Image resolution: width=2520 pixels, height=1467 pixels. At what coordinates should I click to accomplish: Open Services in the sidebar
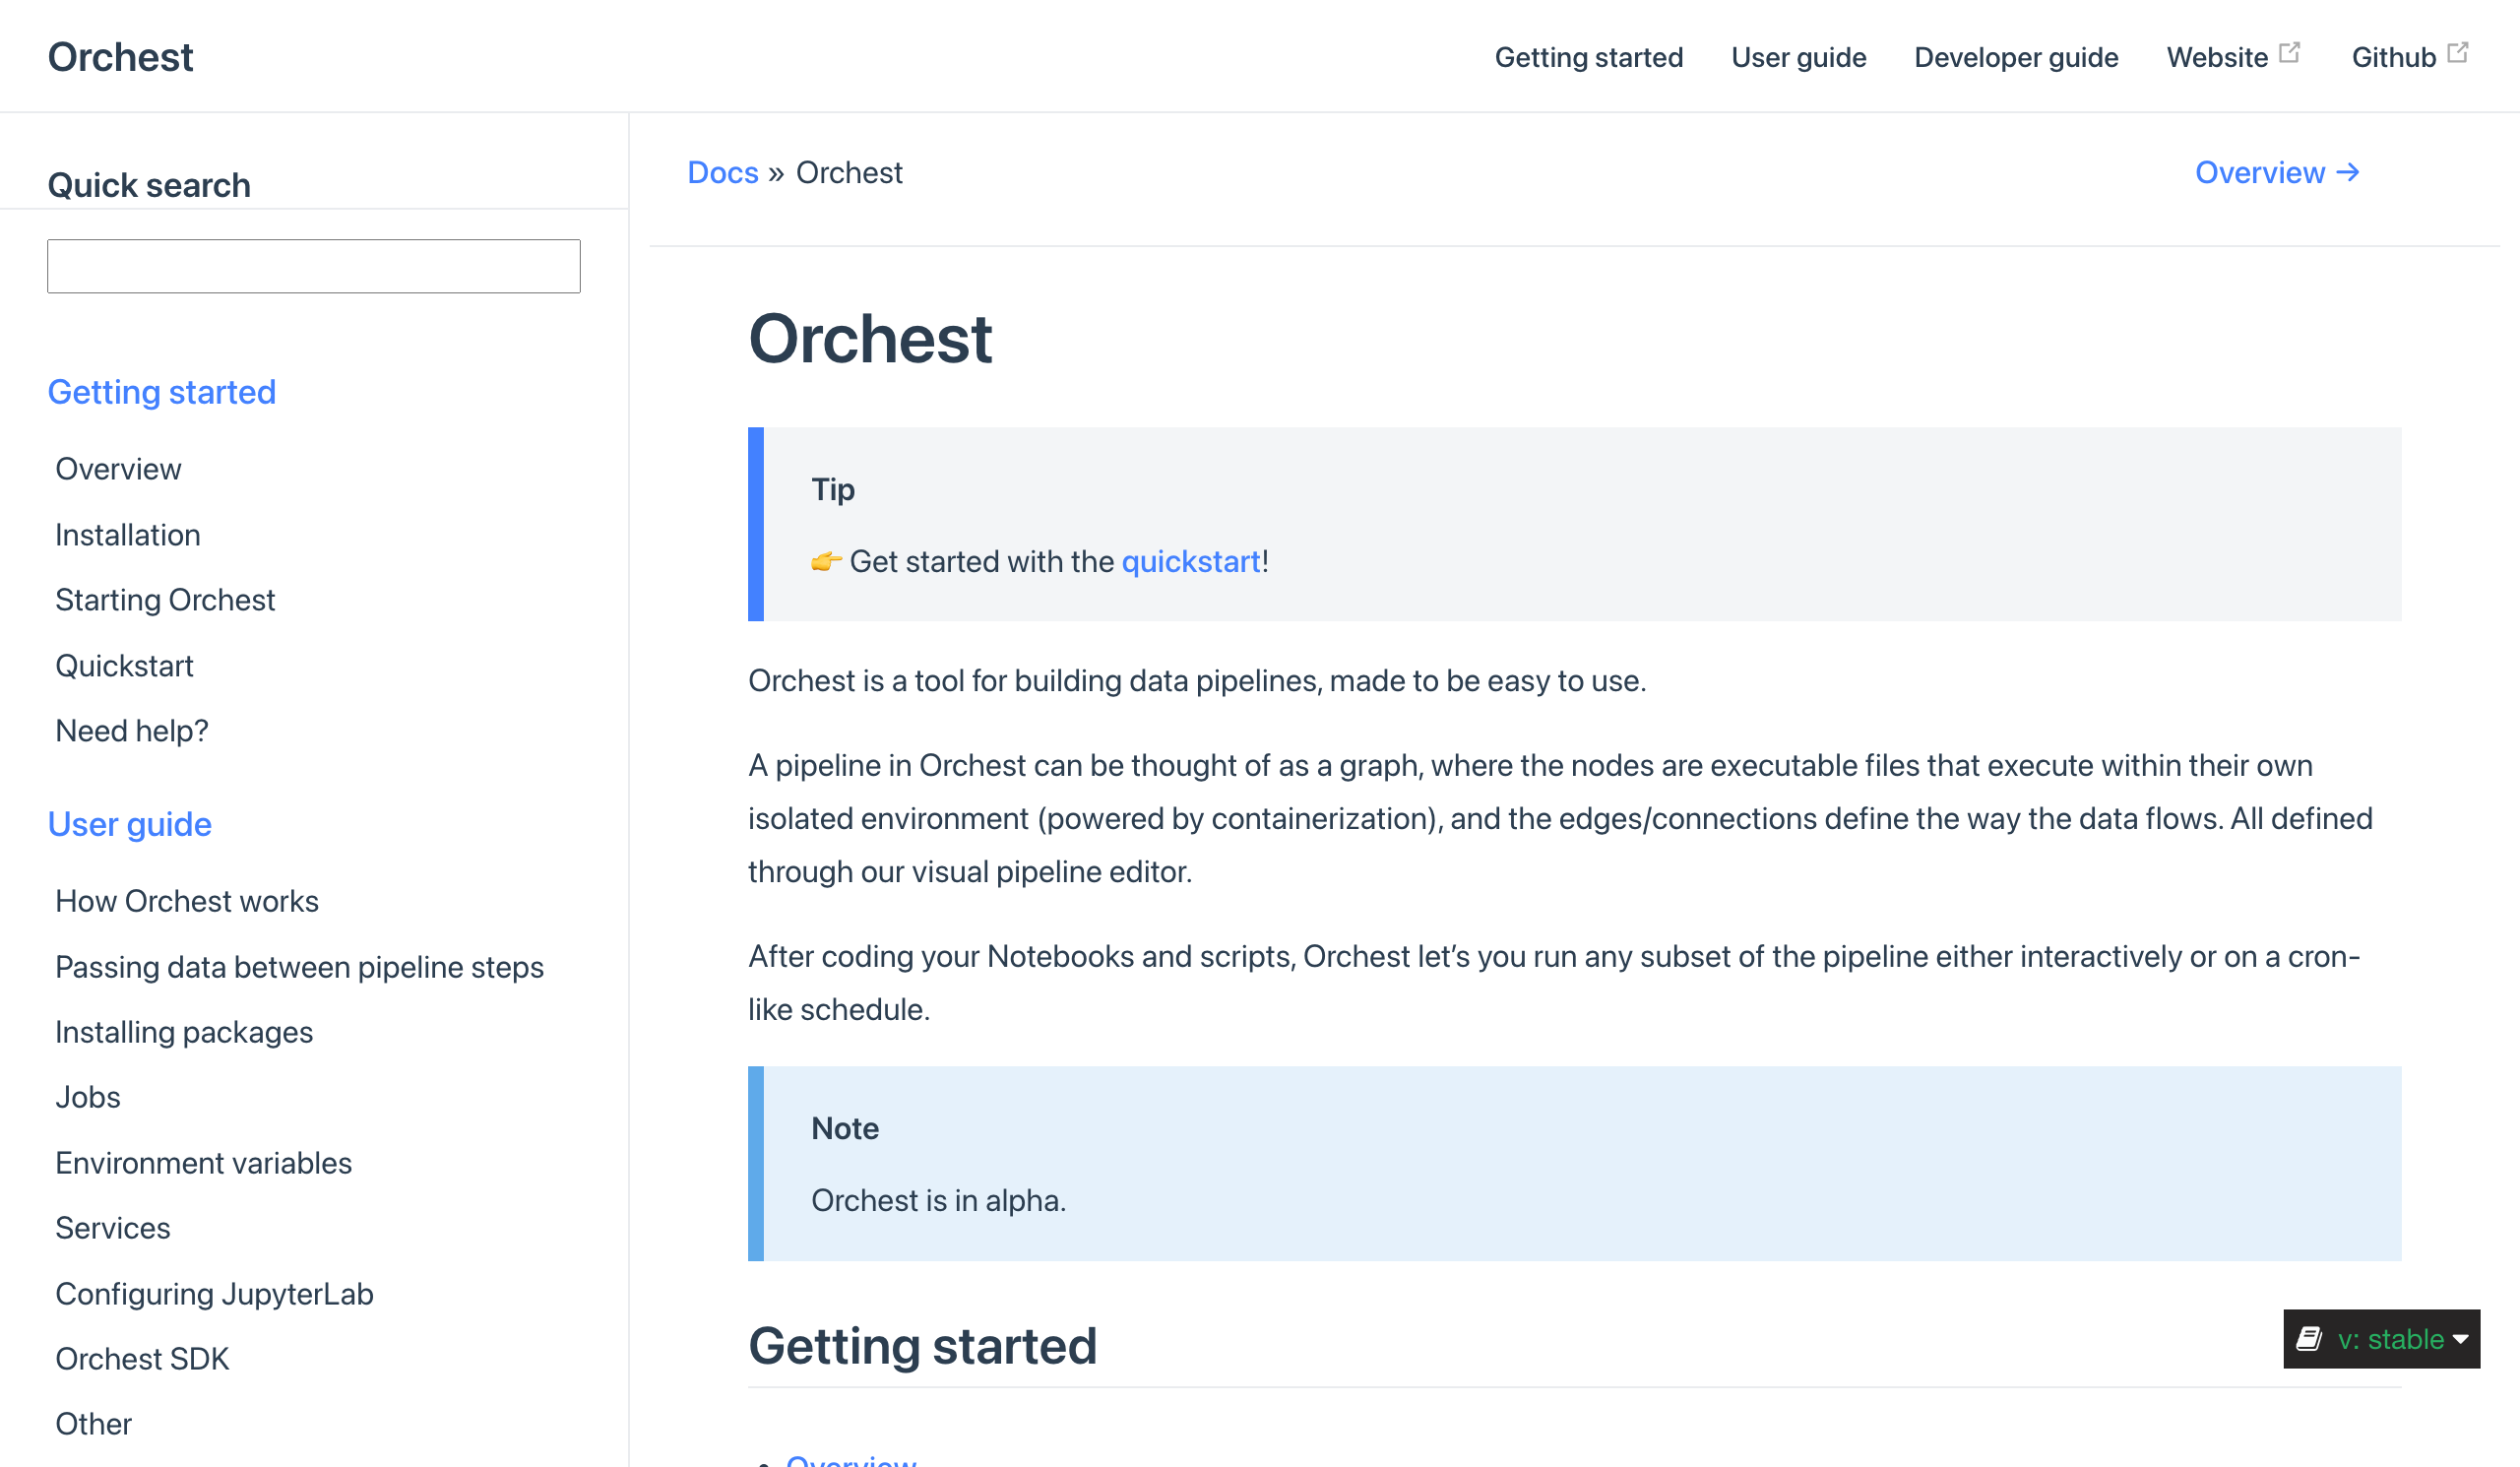[113, 1228]
